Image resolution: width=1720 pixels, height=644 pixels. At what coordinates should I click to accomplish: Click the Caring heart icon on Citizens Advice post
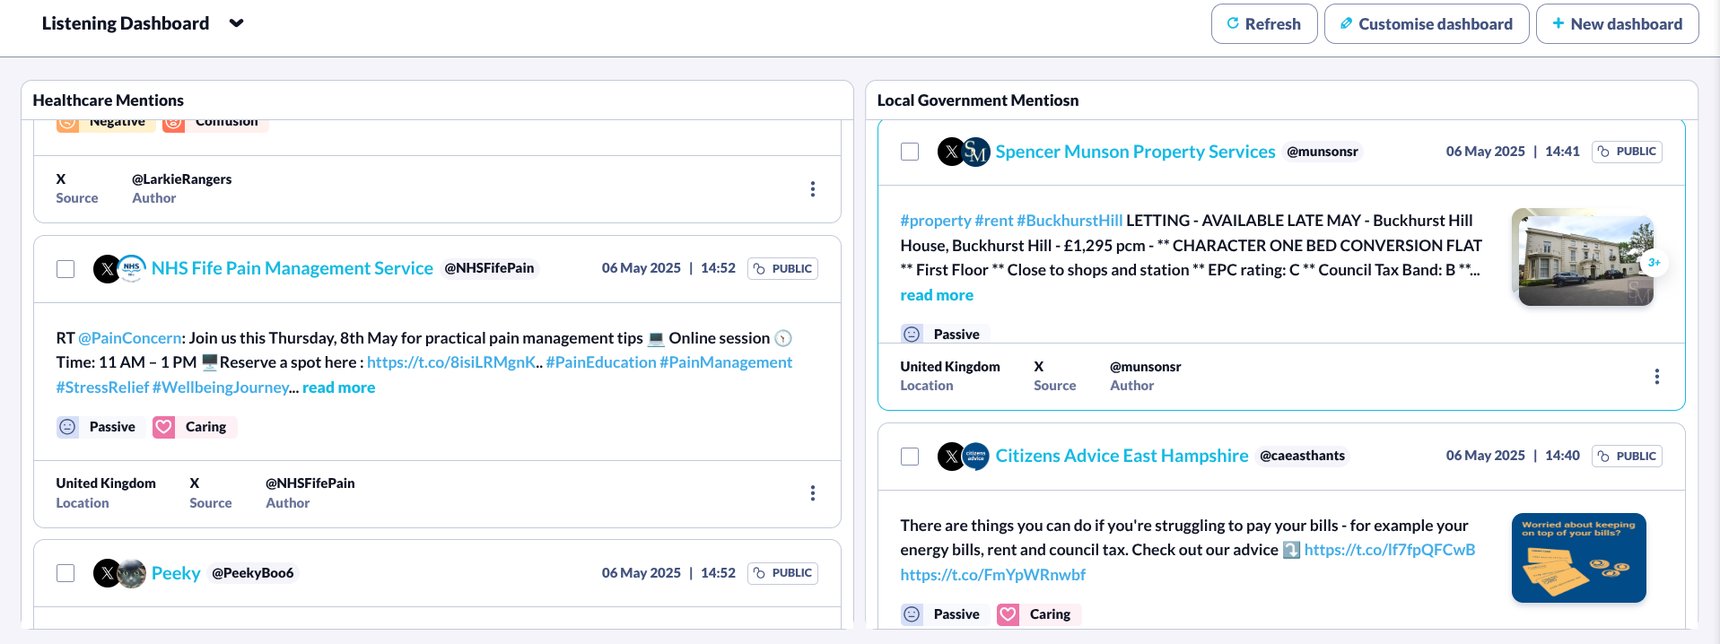point(1008,613)
